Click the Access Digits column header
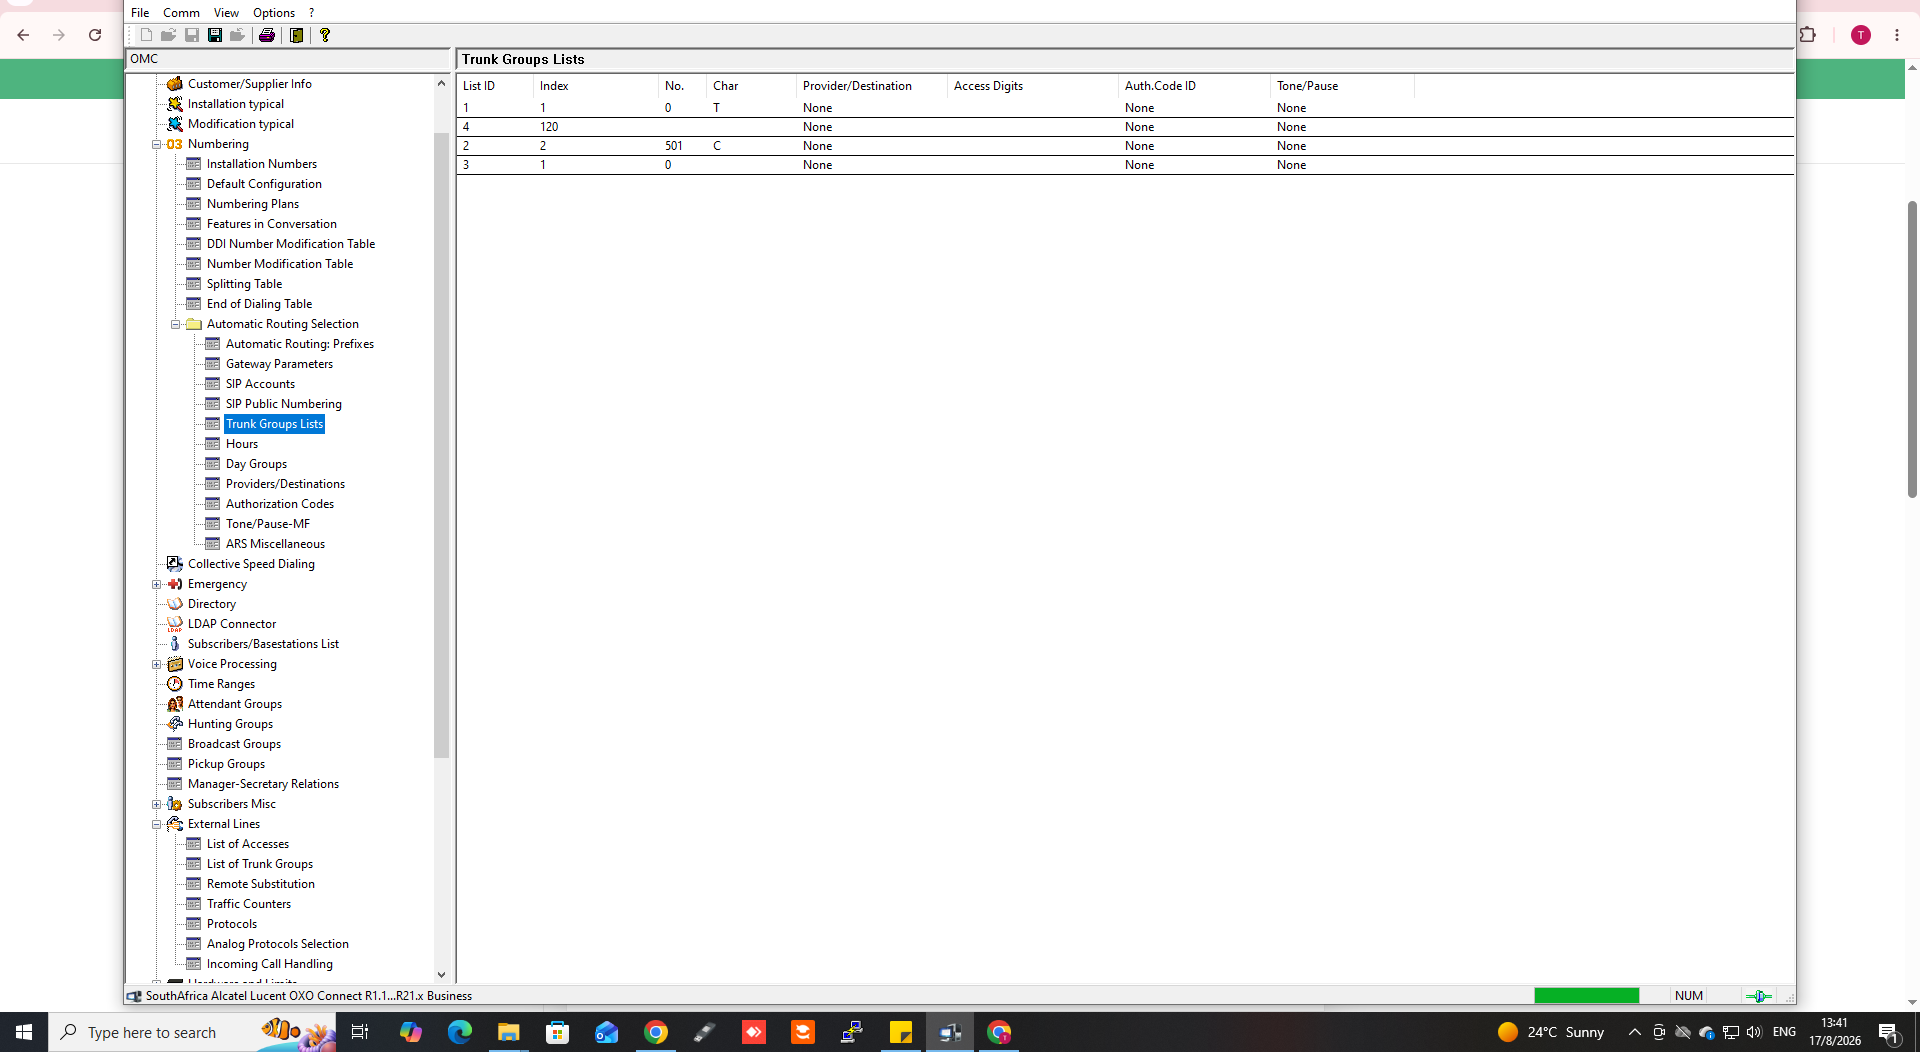This screenshot has height=1052, width=1920. point(1032,86)
